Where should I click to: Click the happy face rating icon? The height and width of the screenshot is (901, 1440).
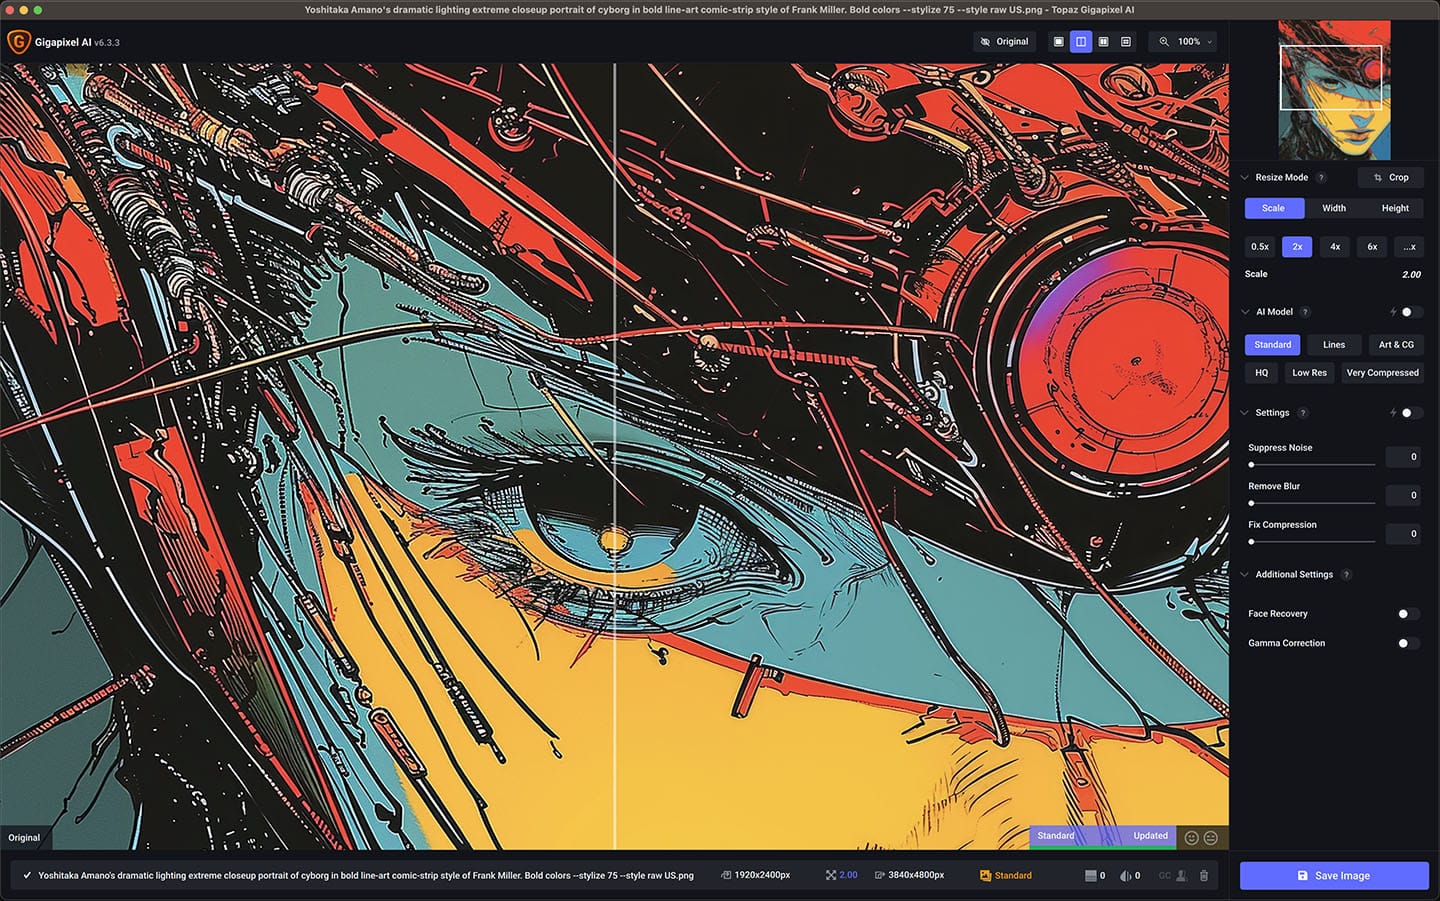[1191, 838]
